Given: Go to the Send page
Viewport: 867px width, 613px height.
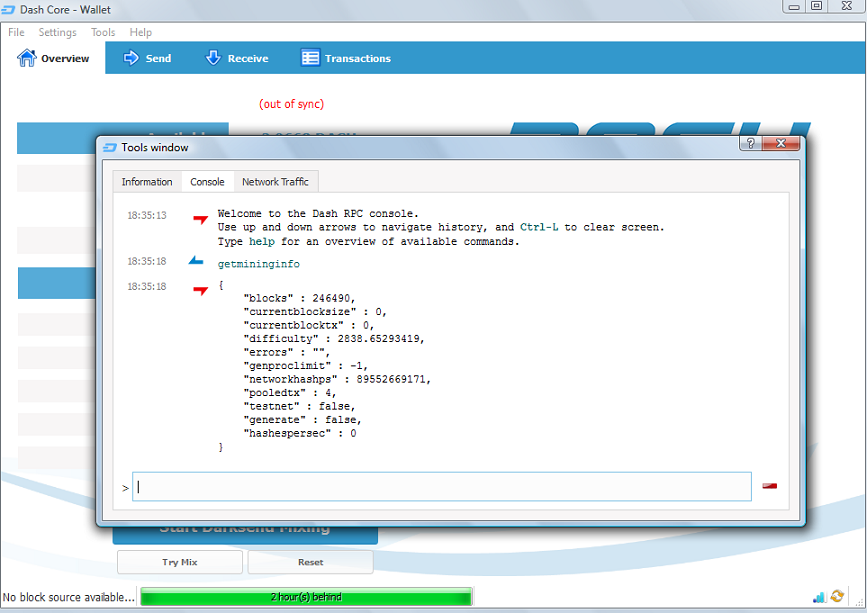Looking at the screenshot, I should [x=147, y=58].
